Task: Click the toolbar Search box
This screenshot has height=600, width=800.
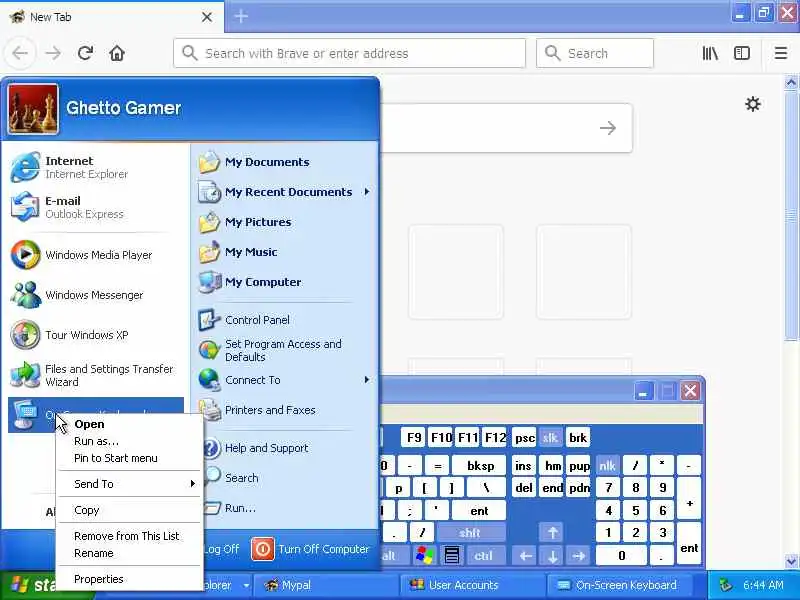Action: 595,53
